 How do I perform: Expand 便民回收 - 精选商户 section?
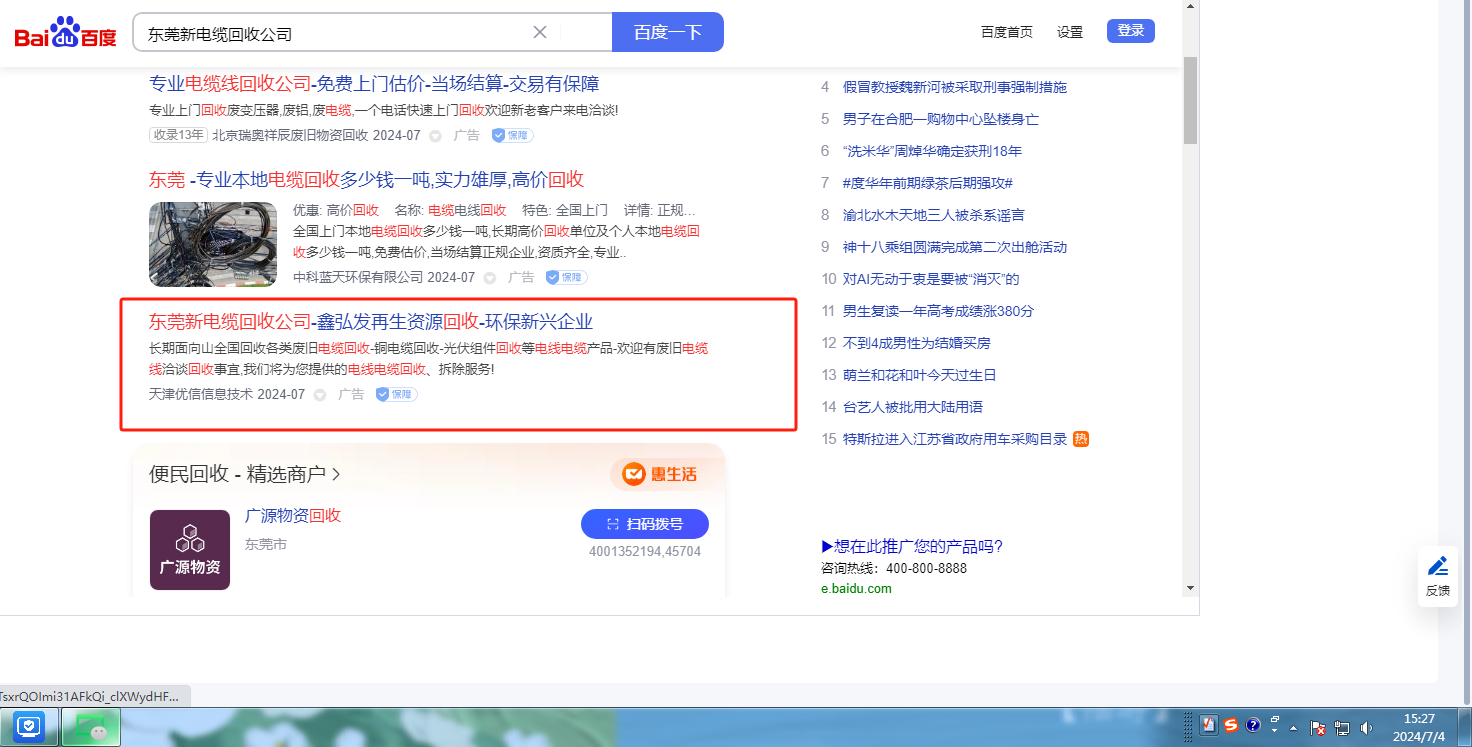click(x=245, y=474)
